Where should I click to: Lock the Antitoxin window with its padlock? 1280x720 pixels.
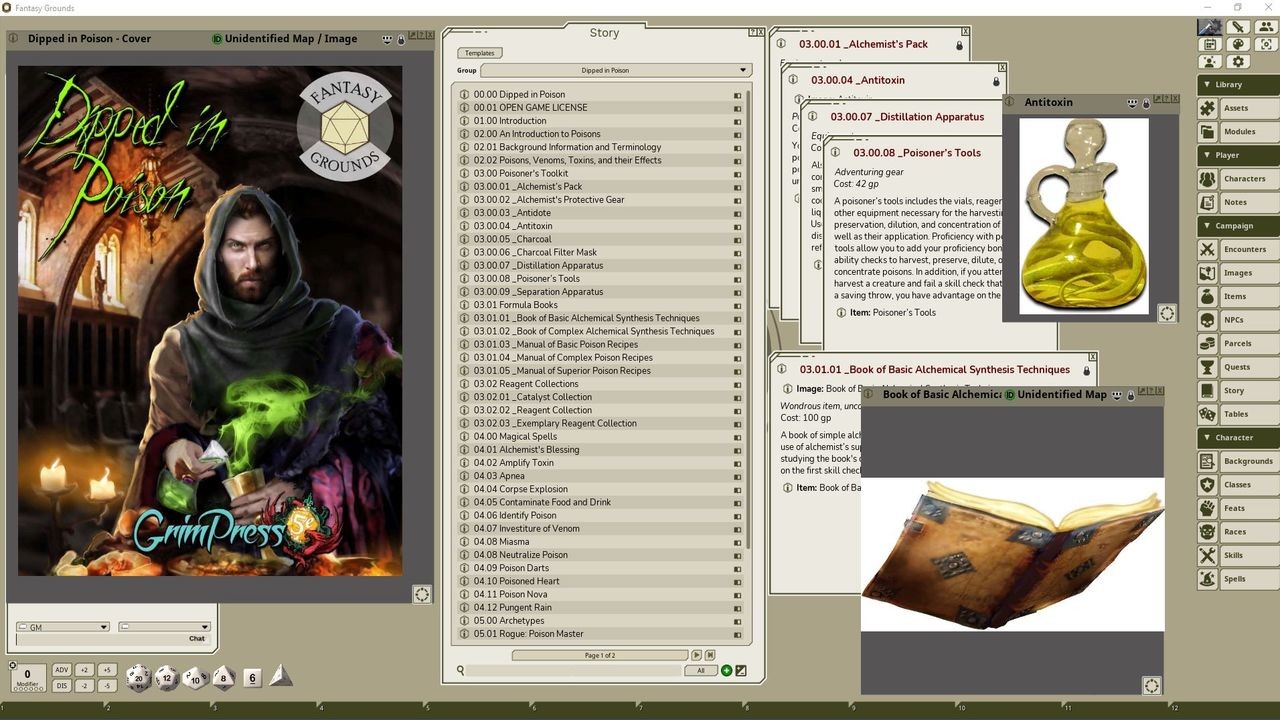[x=1145, y=102]
